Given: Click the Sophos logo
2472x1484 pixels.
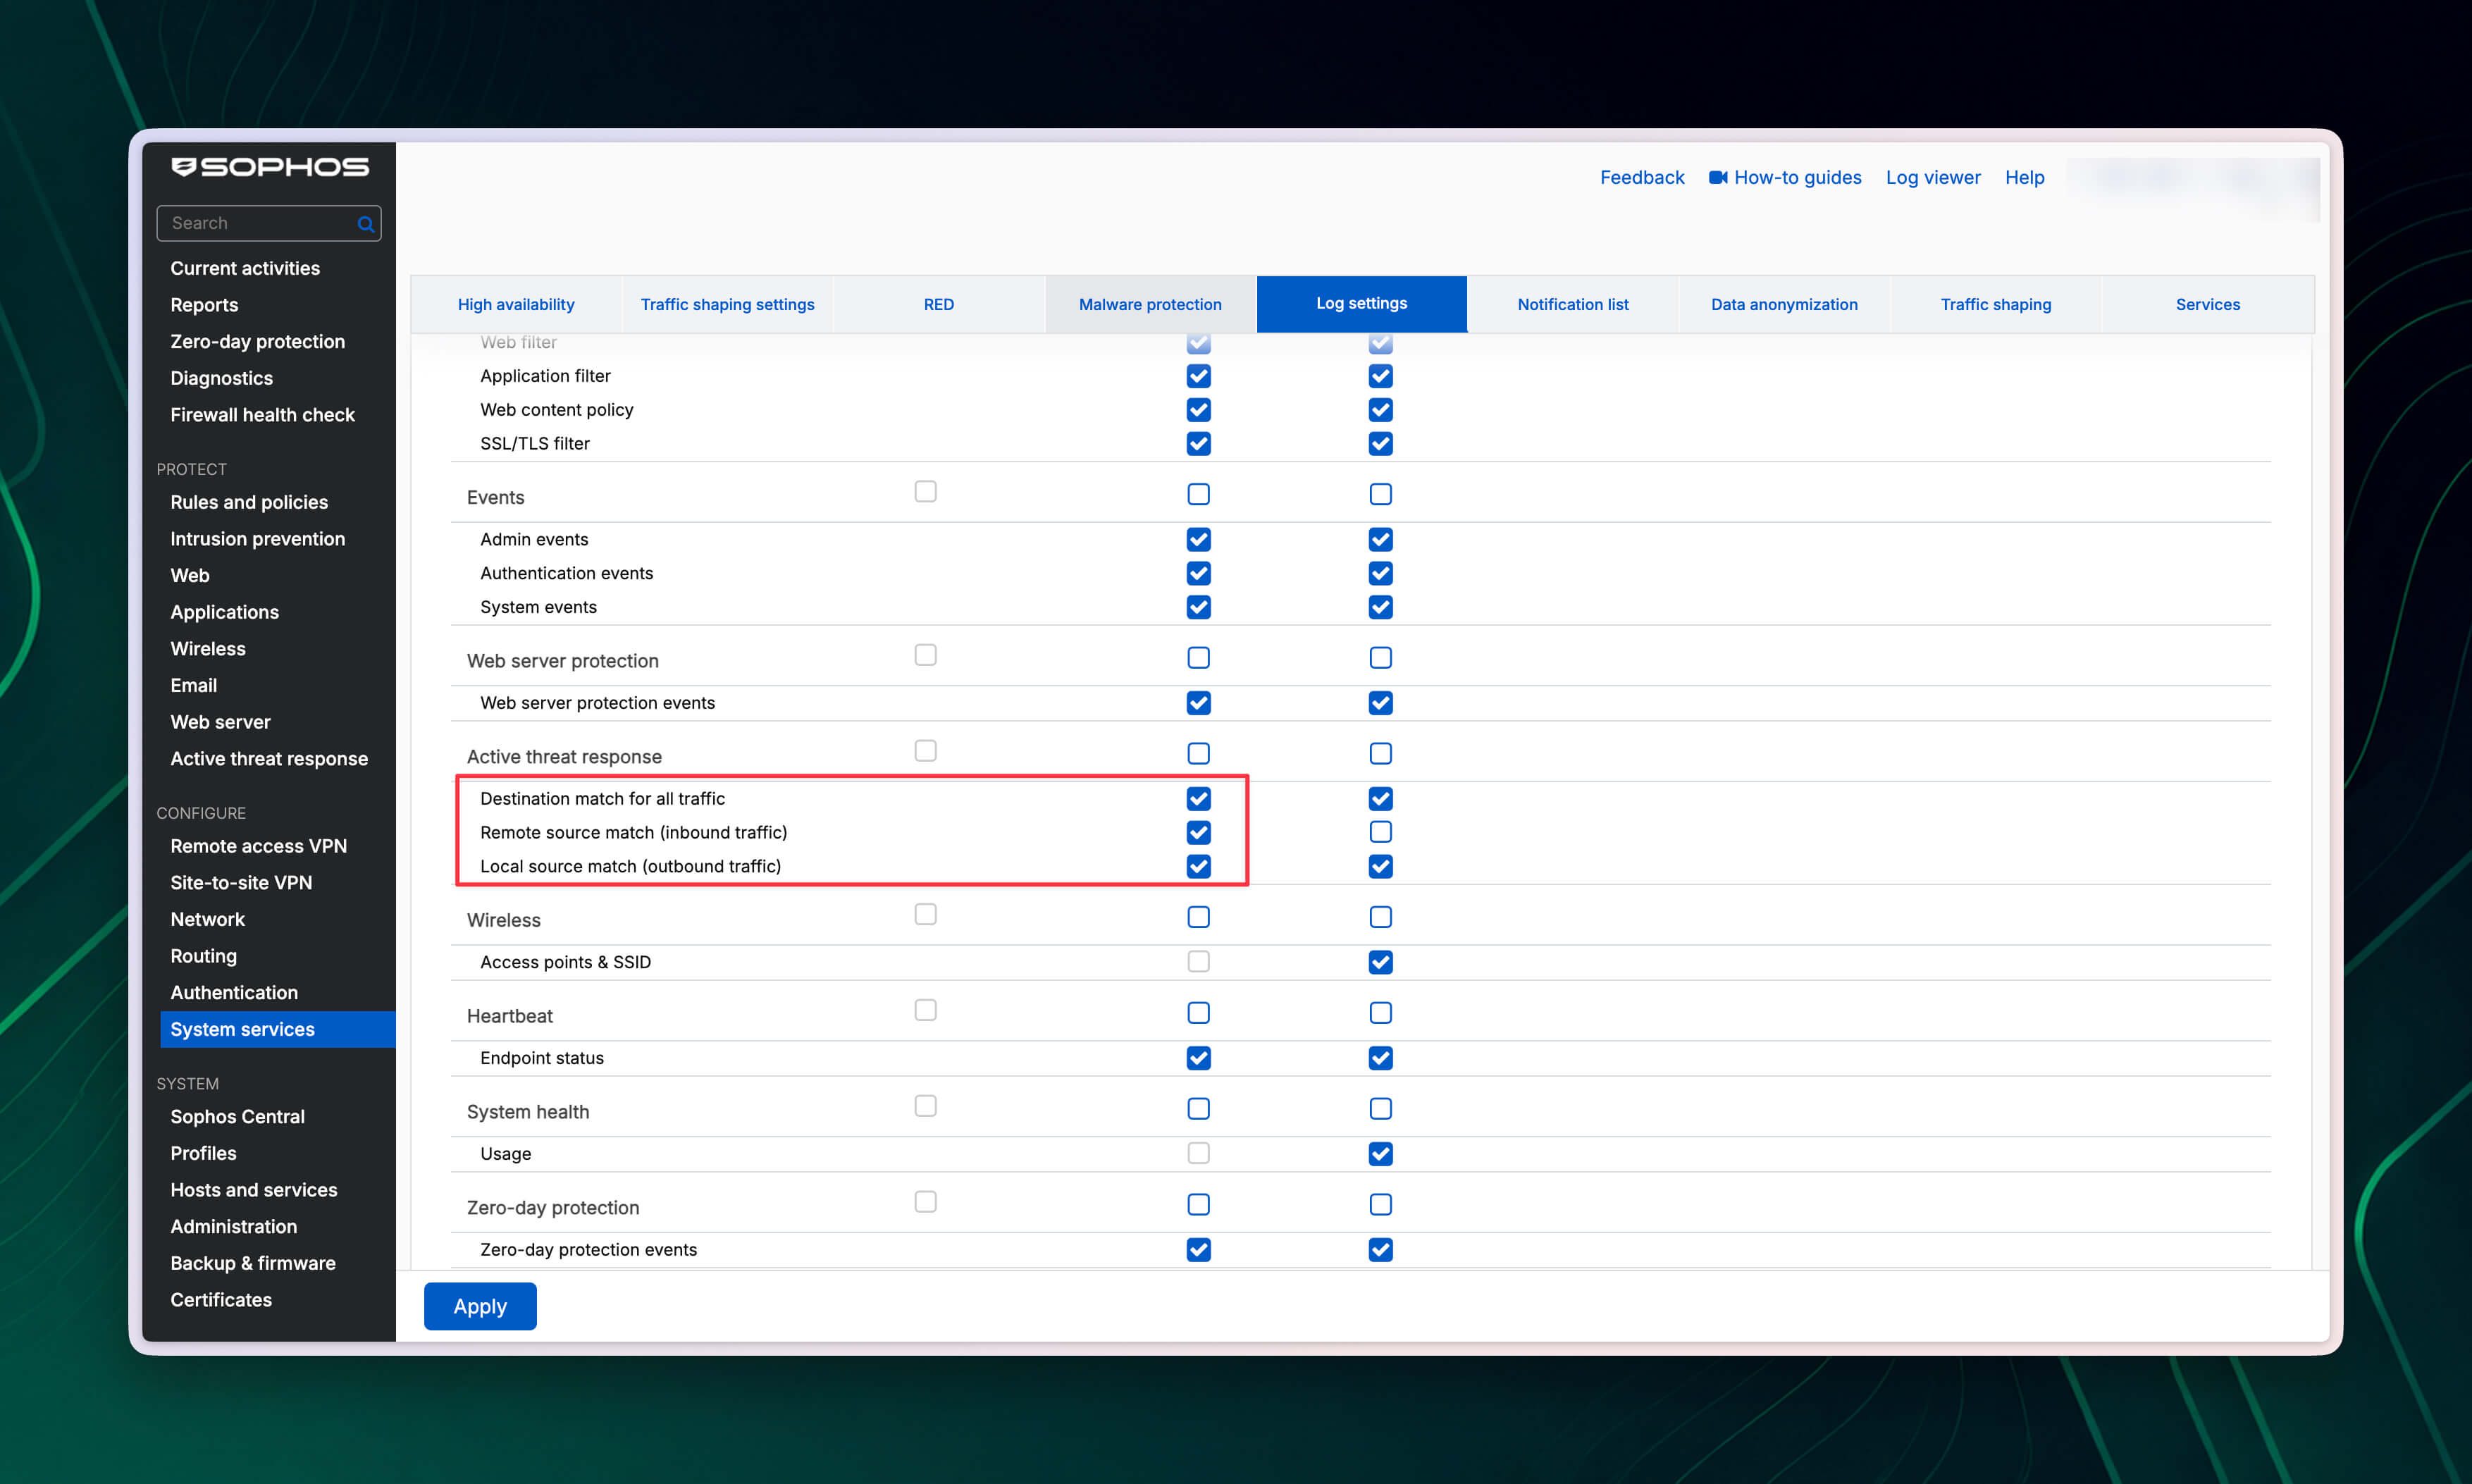Looking at the screenshot, I should pos(269,167).
